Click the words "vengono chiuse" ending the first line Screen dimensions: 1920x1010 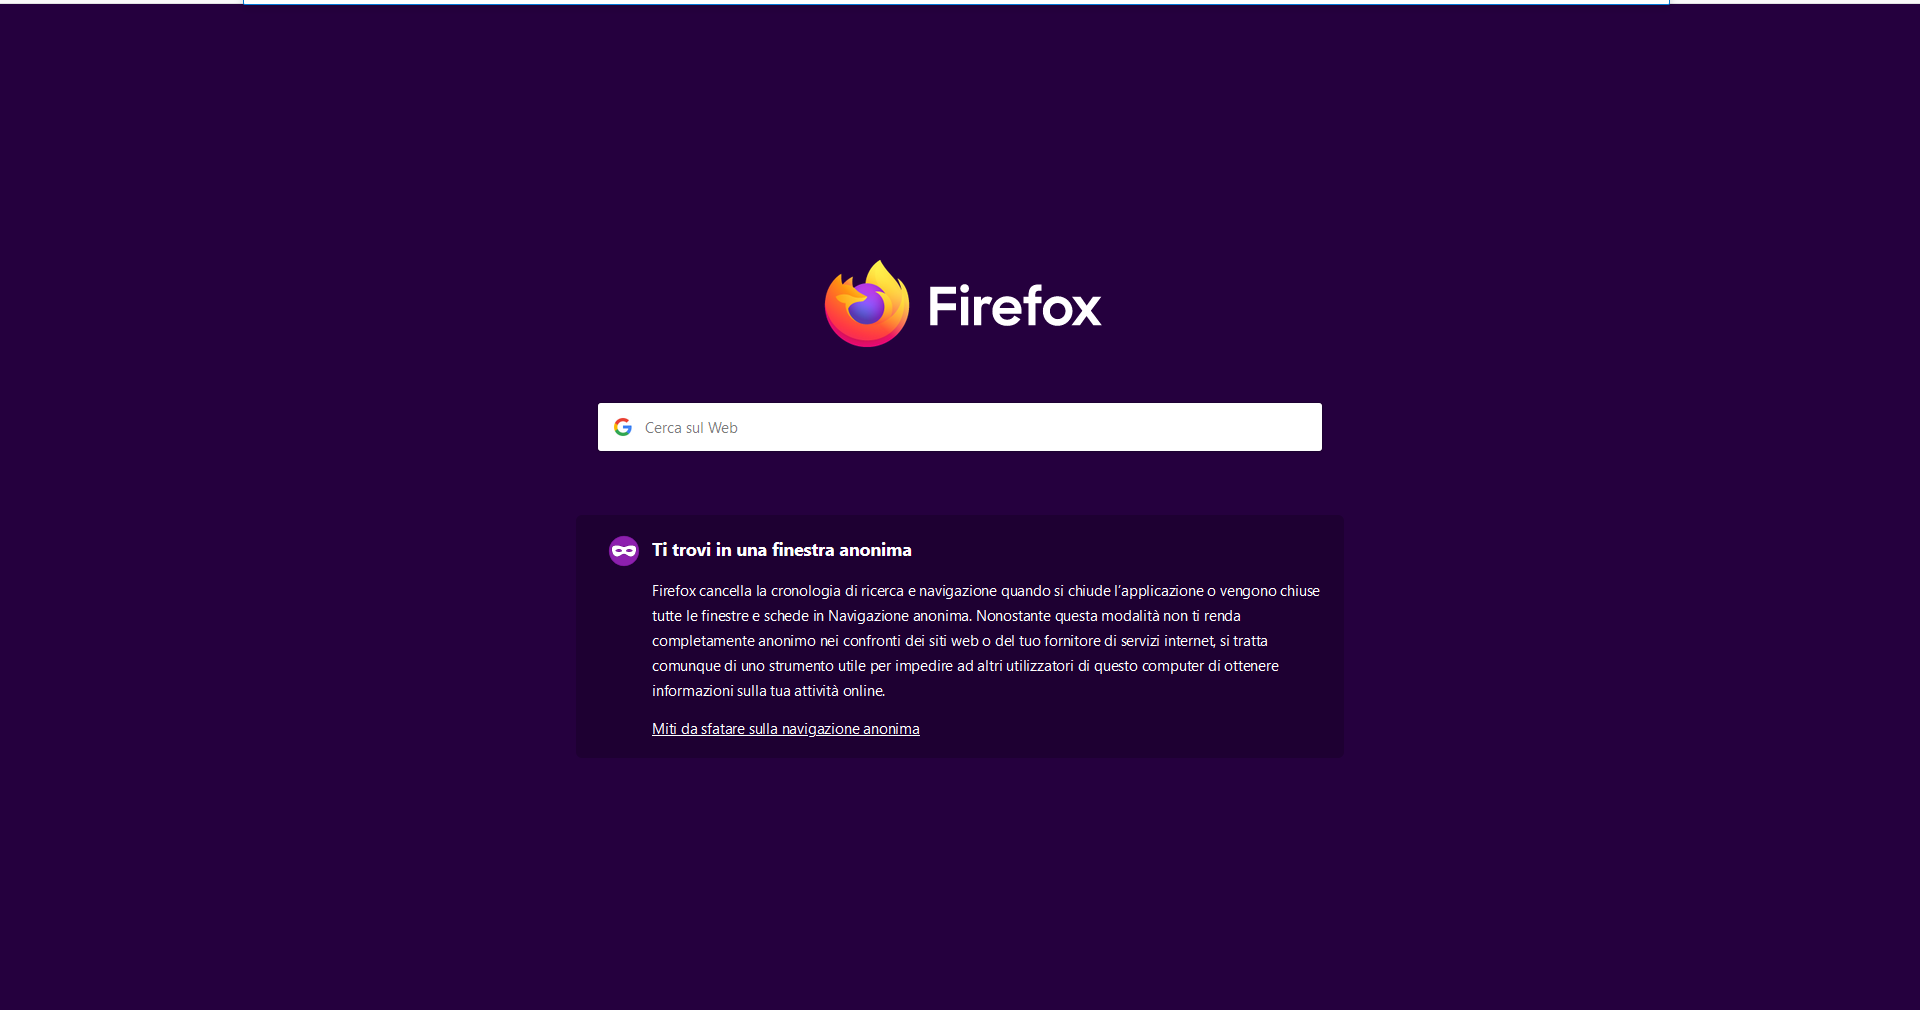click(1270, 591)
